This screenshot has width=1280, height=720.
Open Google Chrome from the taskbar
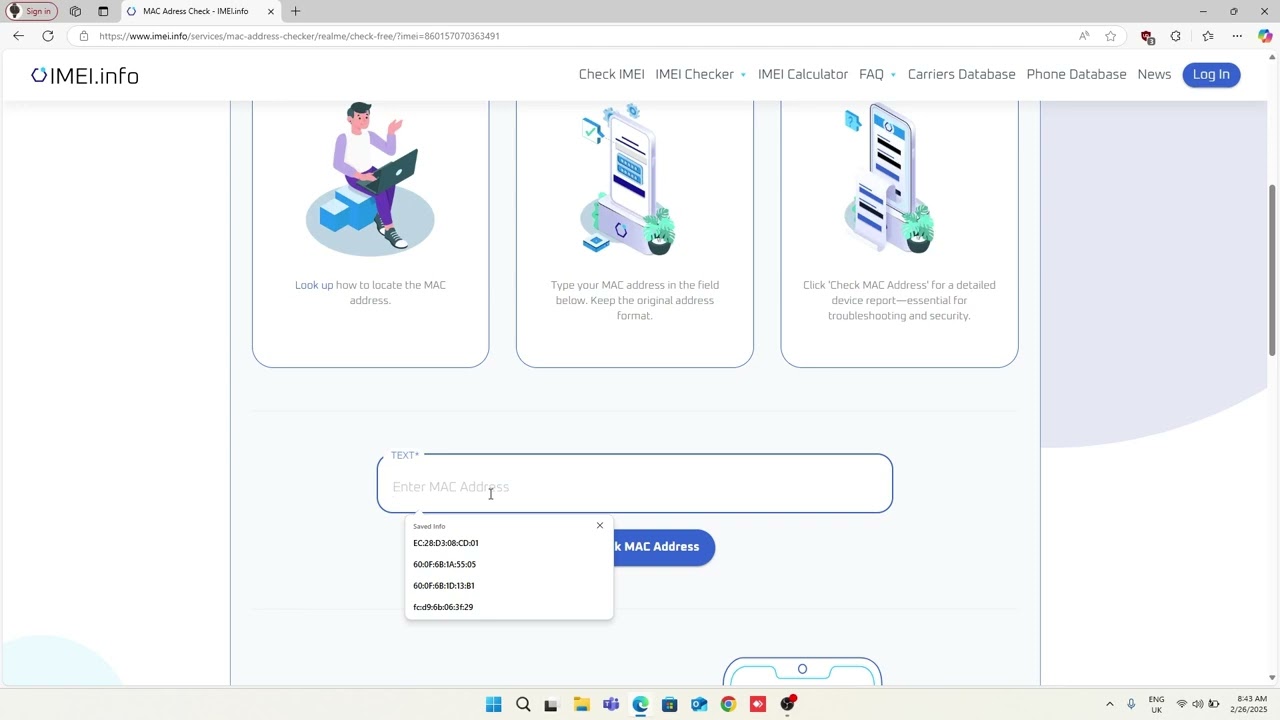point(728,704)
